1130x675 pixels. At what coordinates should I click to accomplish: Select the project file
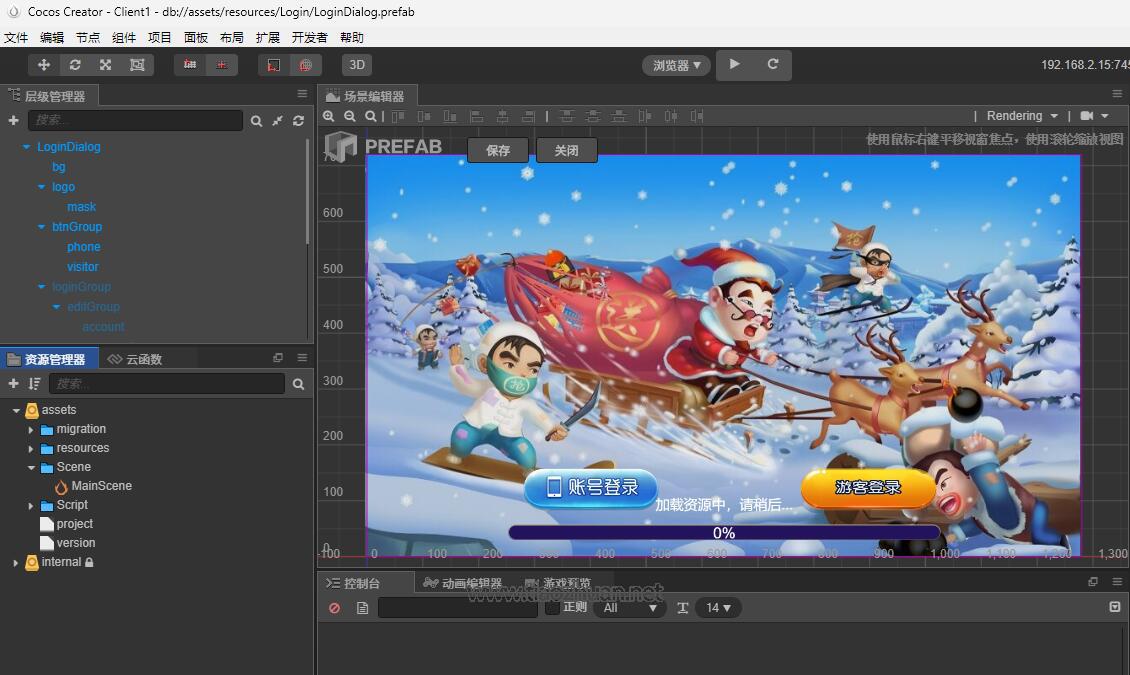click(74, 524)
